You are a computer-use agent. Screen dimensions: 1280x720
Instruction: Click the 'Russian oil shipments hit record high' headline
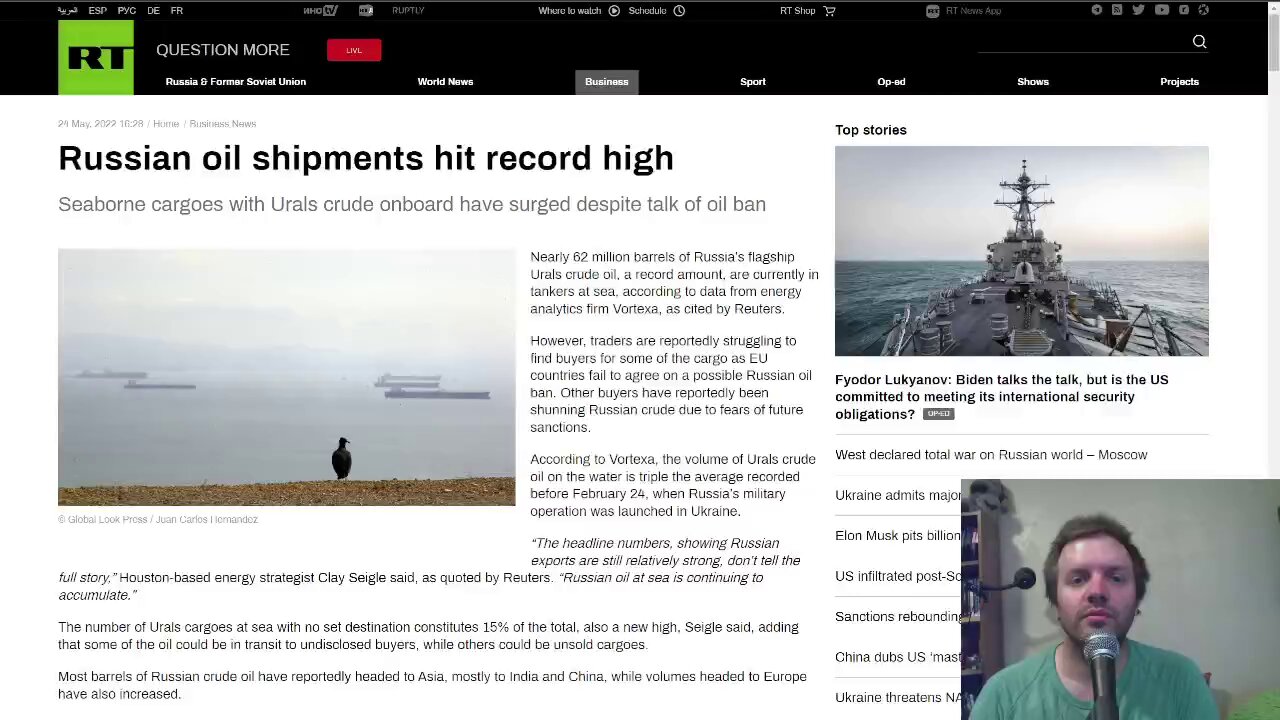(366, 158)
